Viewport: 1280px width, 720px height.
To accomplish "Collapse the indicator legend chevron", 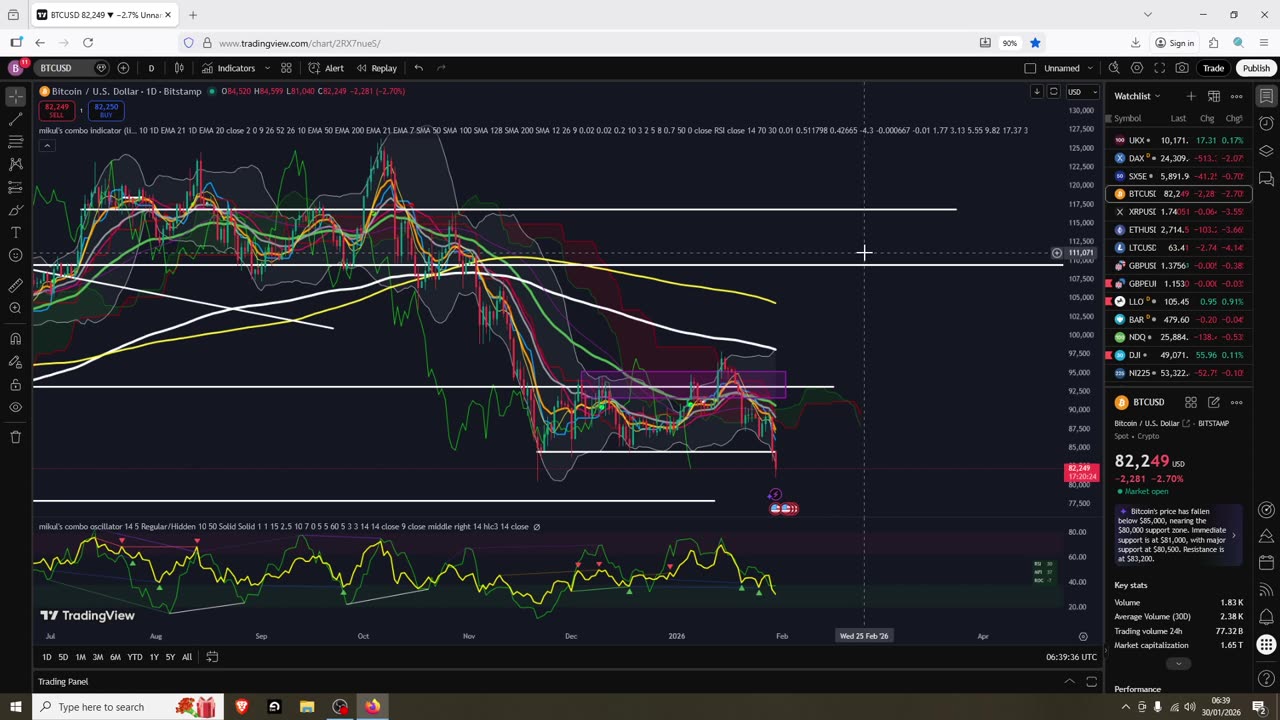I will pyautogui.click(x=46, y=145).
